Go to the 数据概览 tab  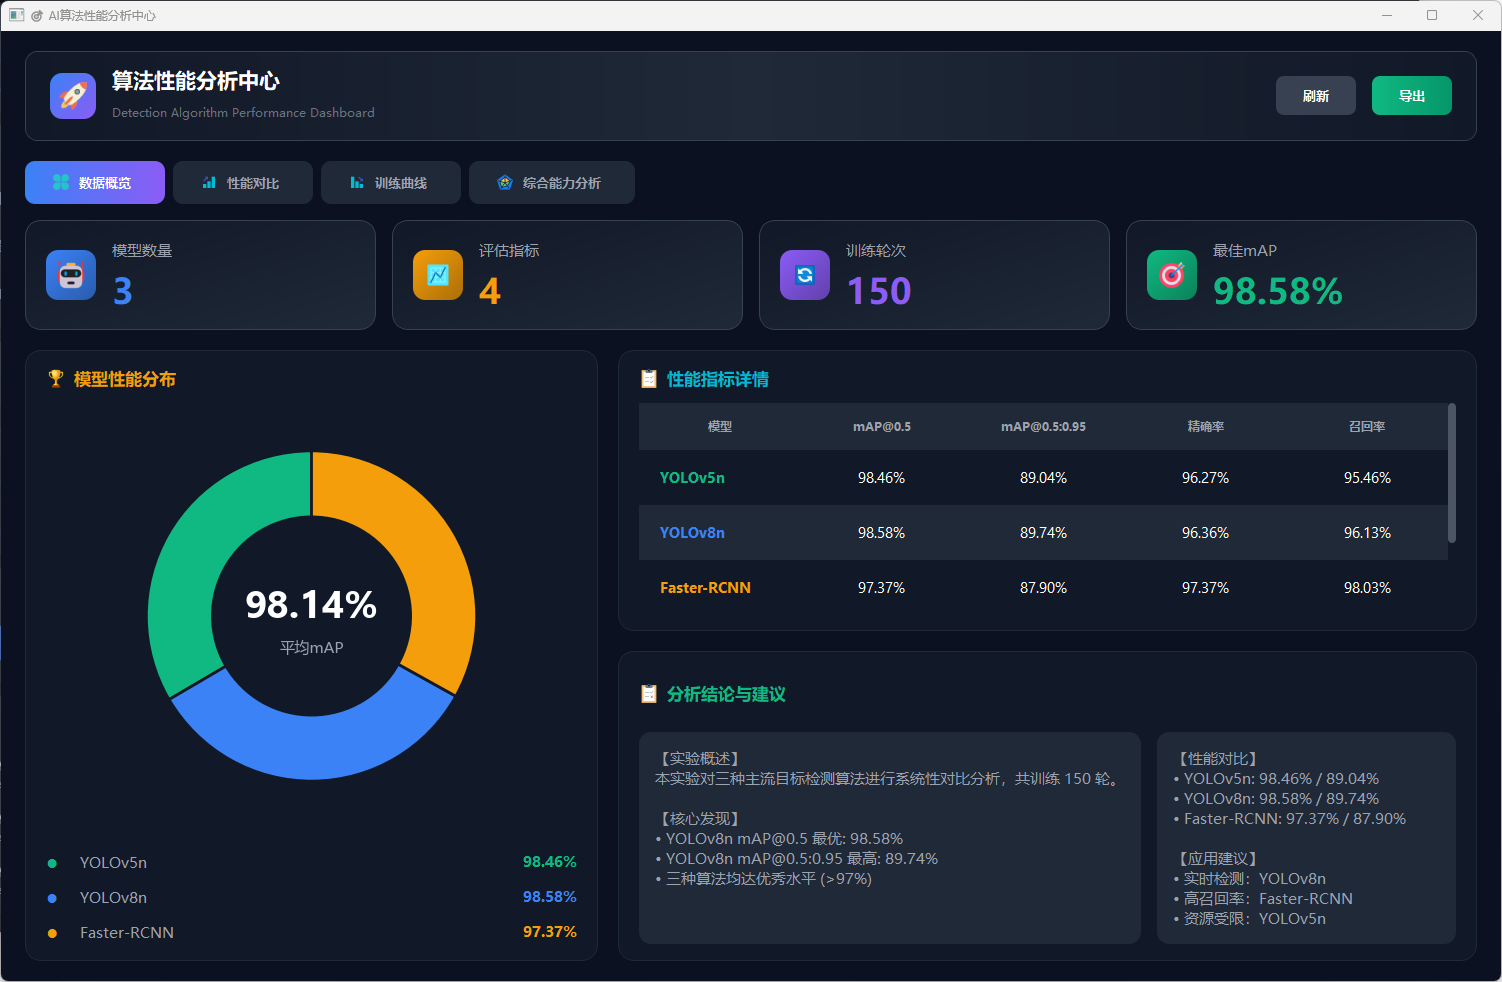(95, 183)
